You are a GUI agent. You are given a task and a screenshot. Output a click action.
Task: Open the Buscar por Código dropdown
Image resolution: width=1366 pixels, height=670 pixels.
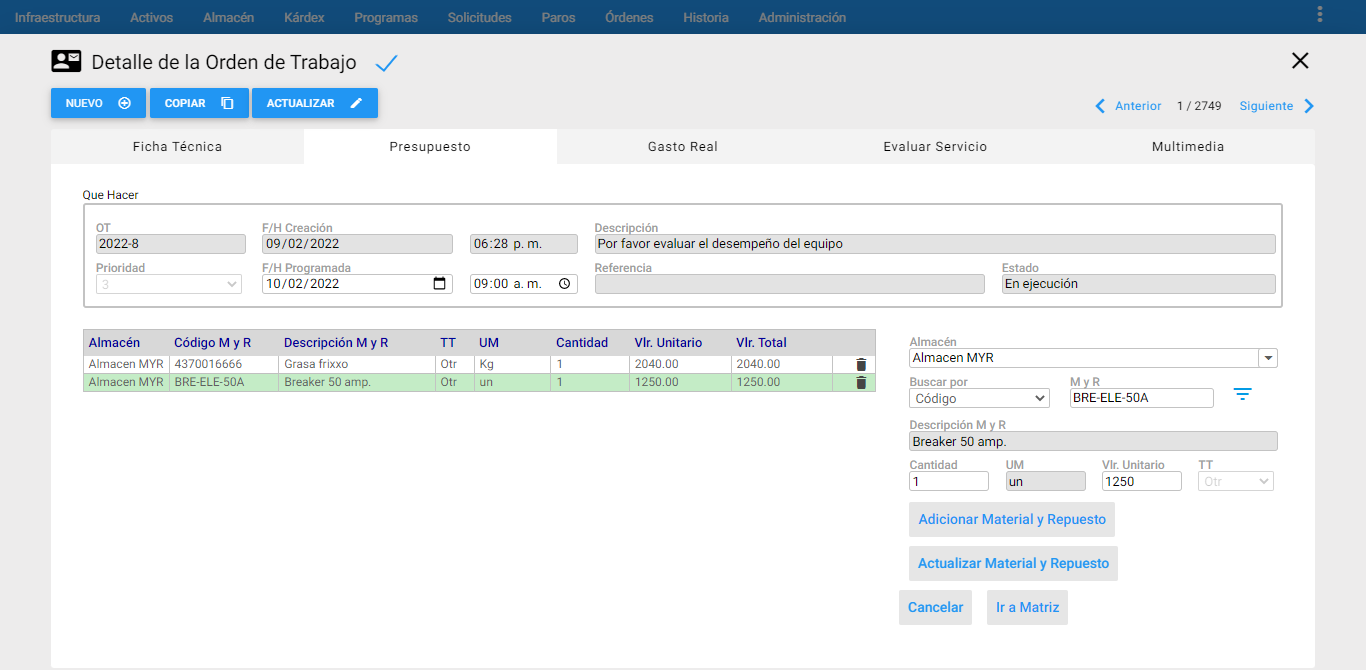(979, 398)
